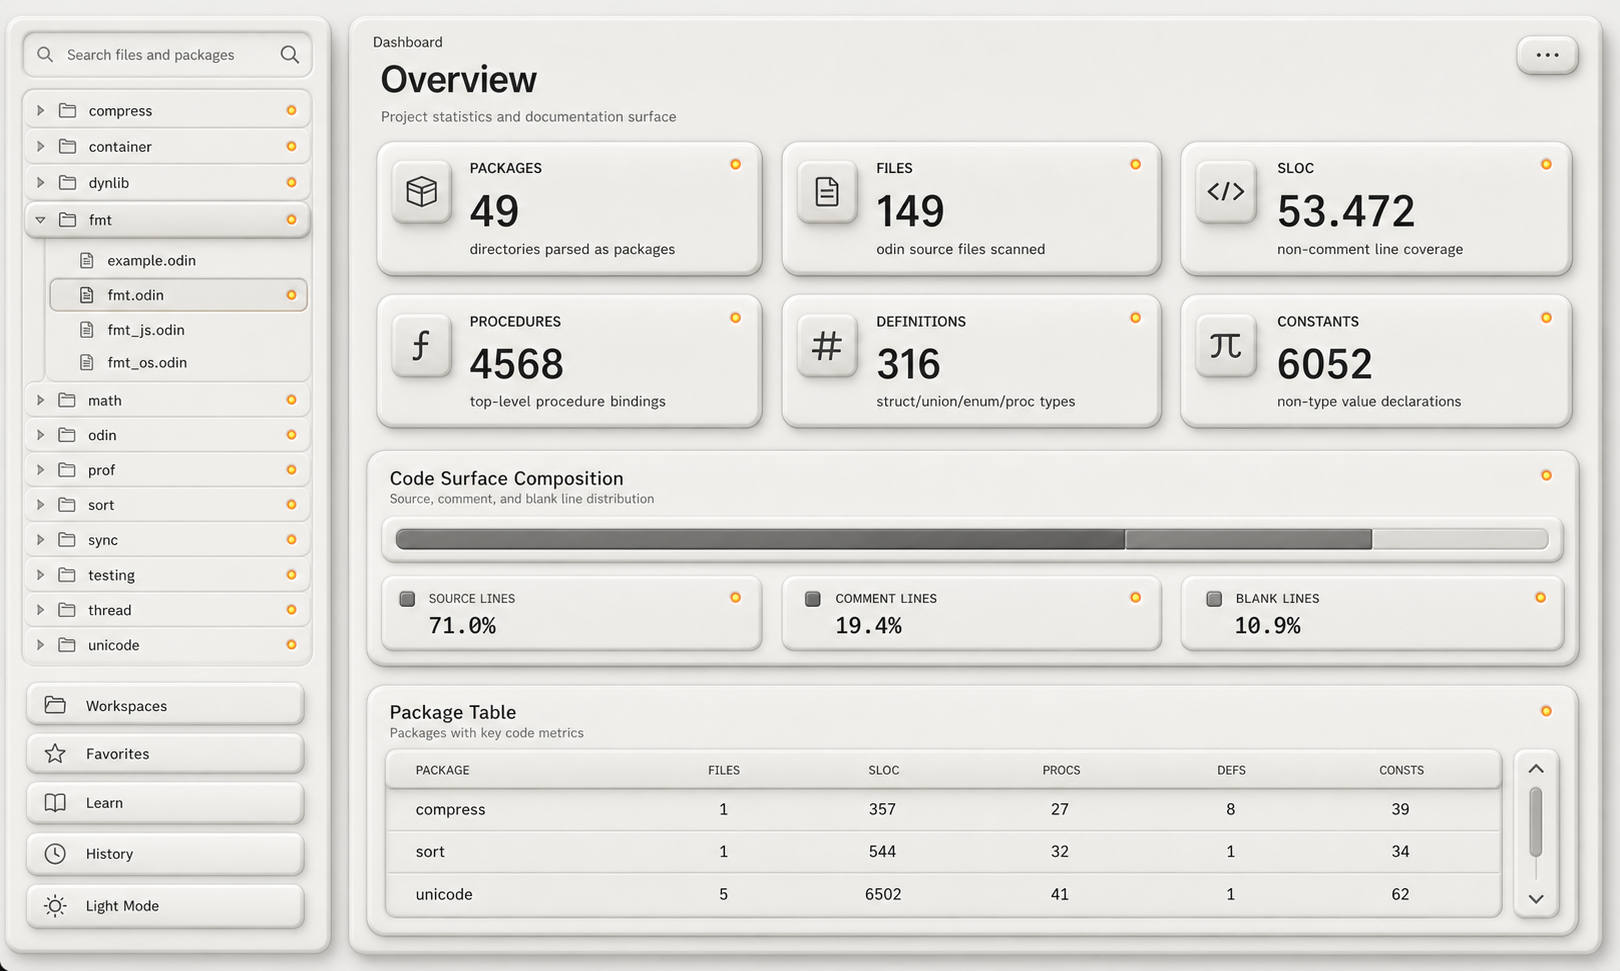Expand the dynlib folder arrow
The image size is (1620, 971).
tap(40, 182)
